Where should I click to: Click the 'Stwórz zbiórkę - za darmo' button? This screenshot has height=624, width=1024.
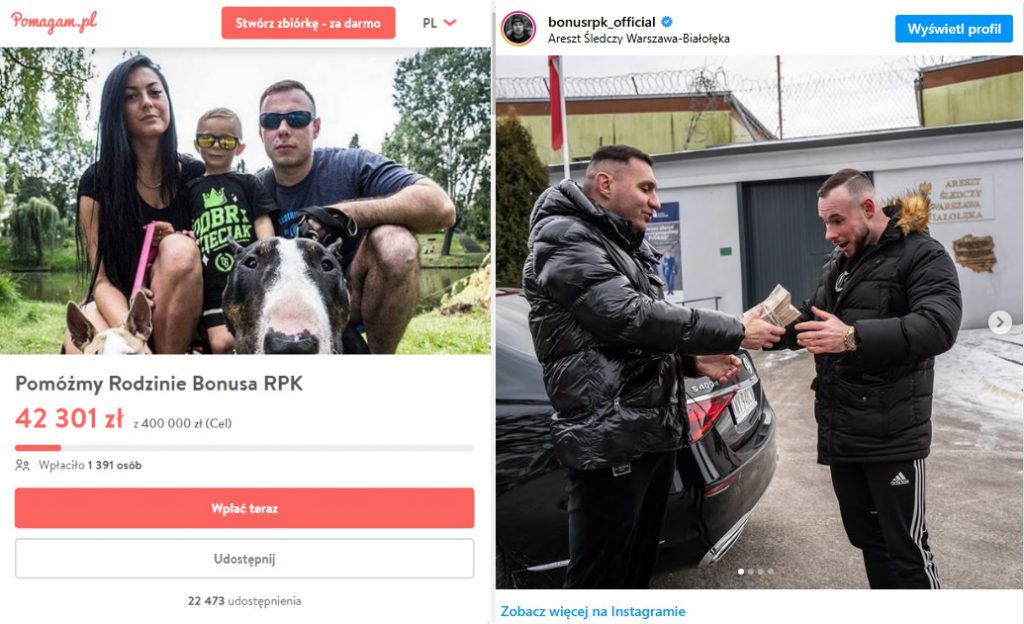tap(308, 23)
